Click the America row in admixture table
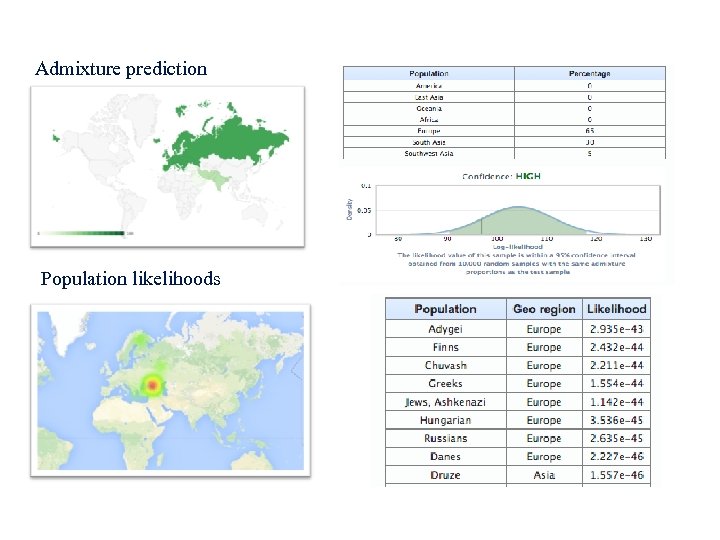Image resolution: width=720 pixels, height=540 pixels. 504,86
